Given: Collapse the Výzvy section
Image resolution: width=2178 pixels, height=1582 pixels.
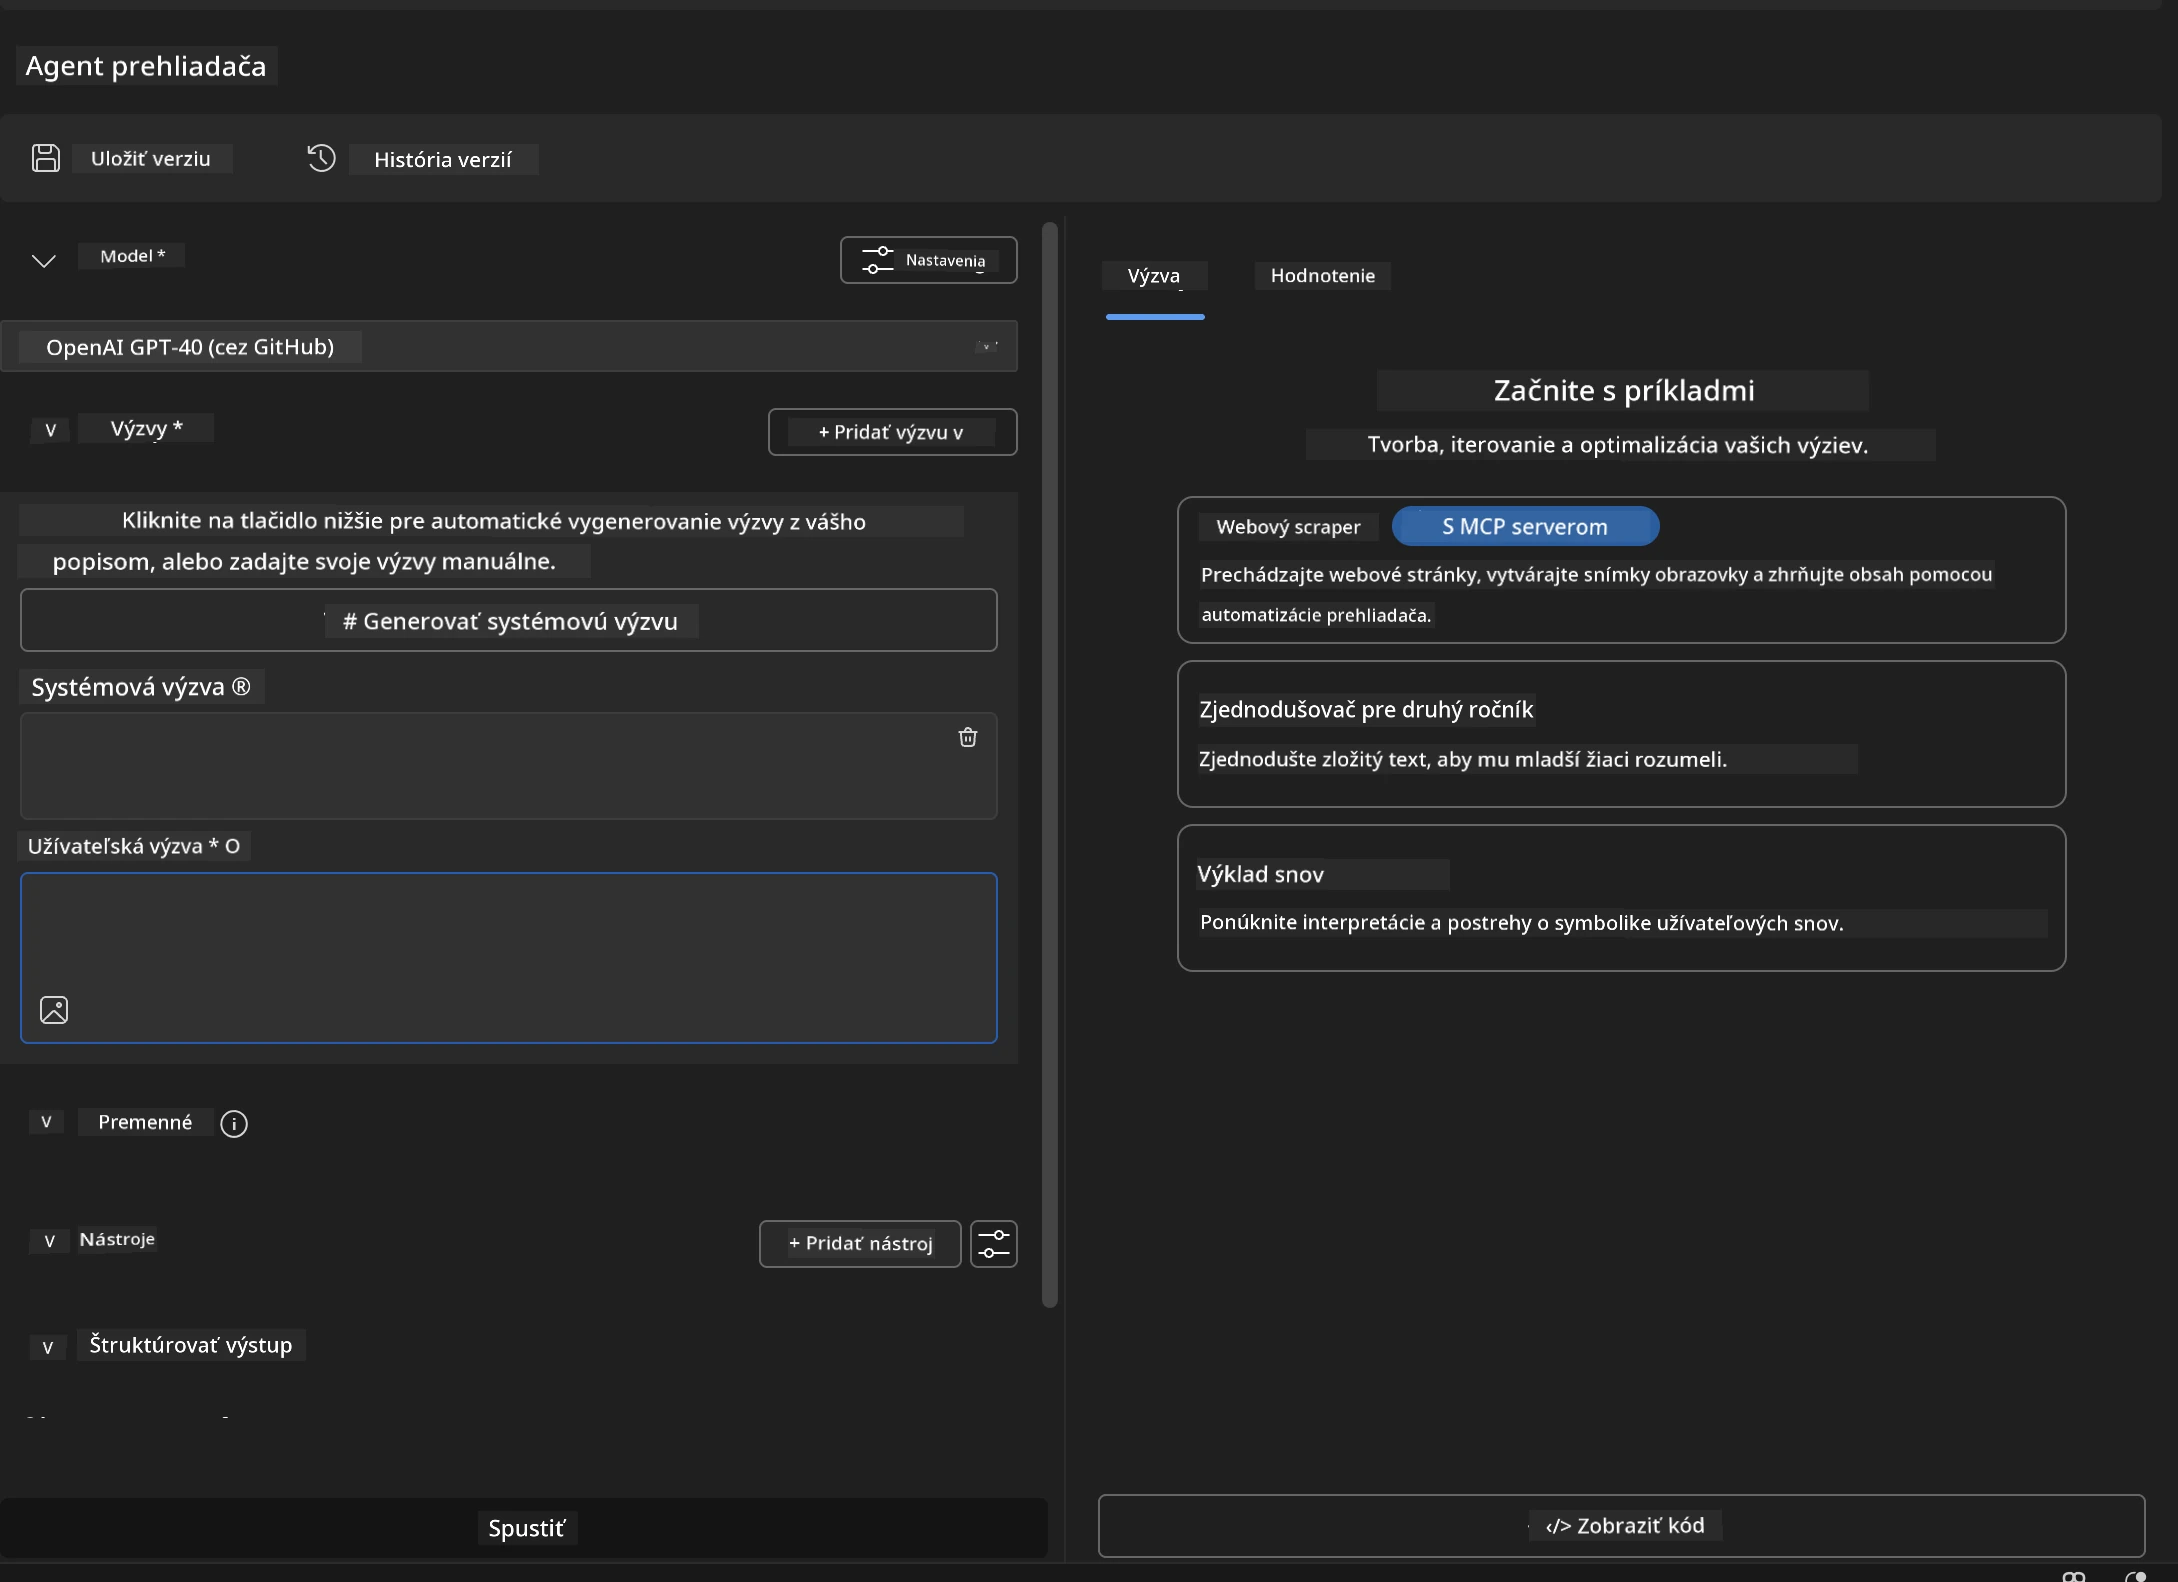Looking at the screenshot, I should point(51,430).
